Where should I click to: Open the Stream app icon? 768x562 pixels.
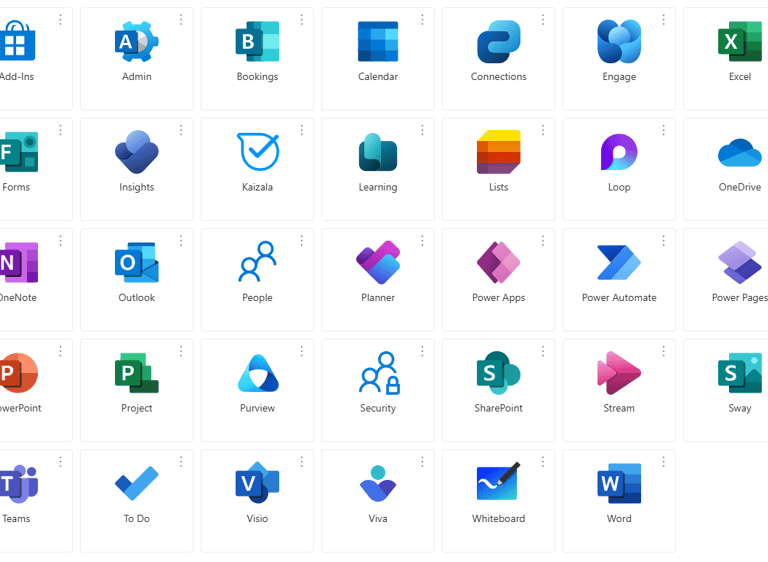pyautogui.click(x=619, y=373)
